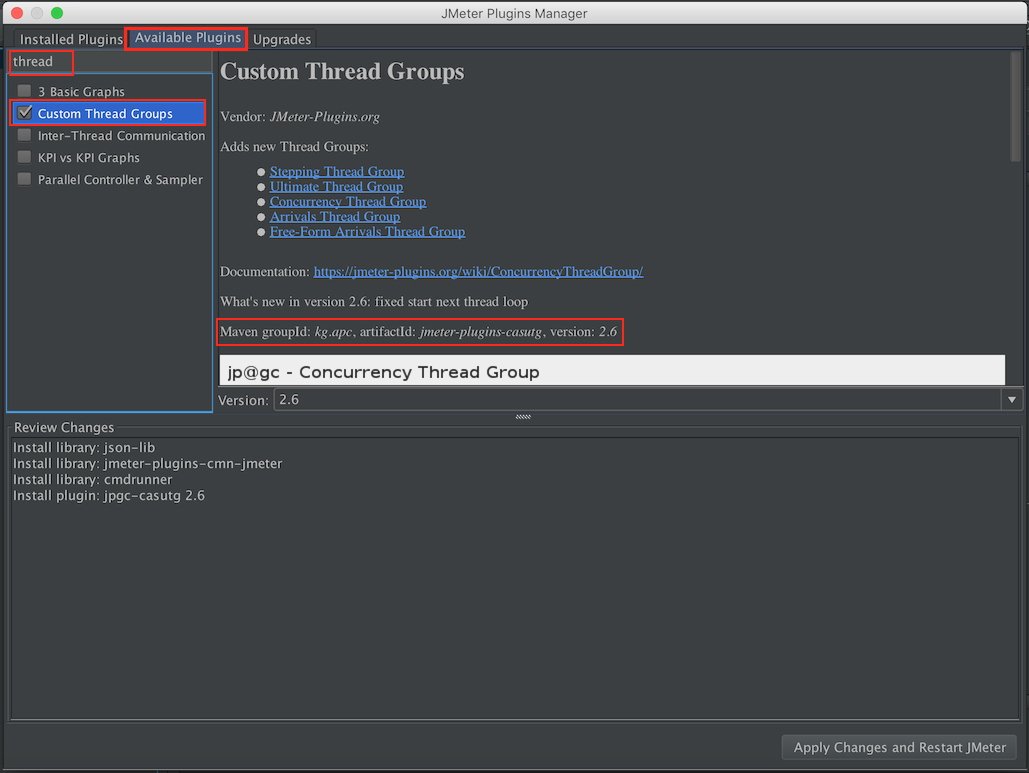The height and width of the screenshot is (773, 1029).
Task: Uncheck the Custom Thread Groups checkbox
Action: click(x=24, y=113)
